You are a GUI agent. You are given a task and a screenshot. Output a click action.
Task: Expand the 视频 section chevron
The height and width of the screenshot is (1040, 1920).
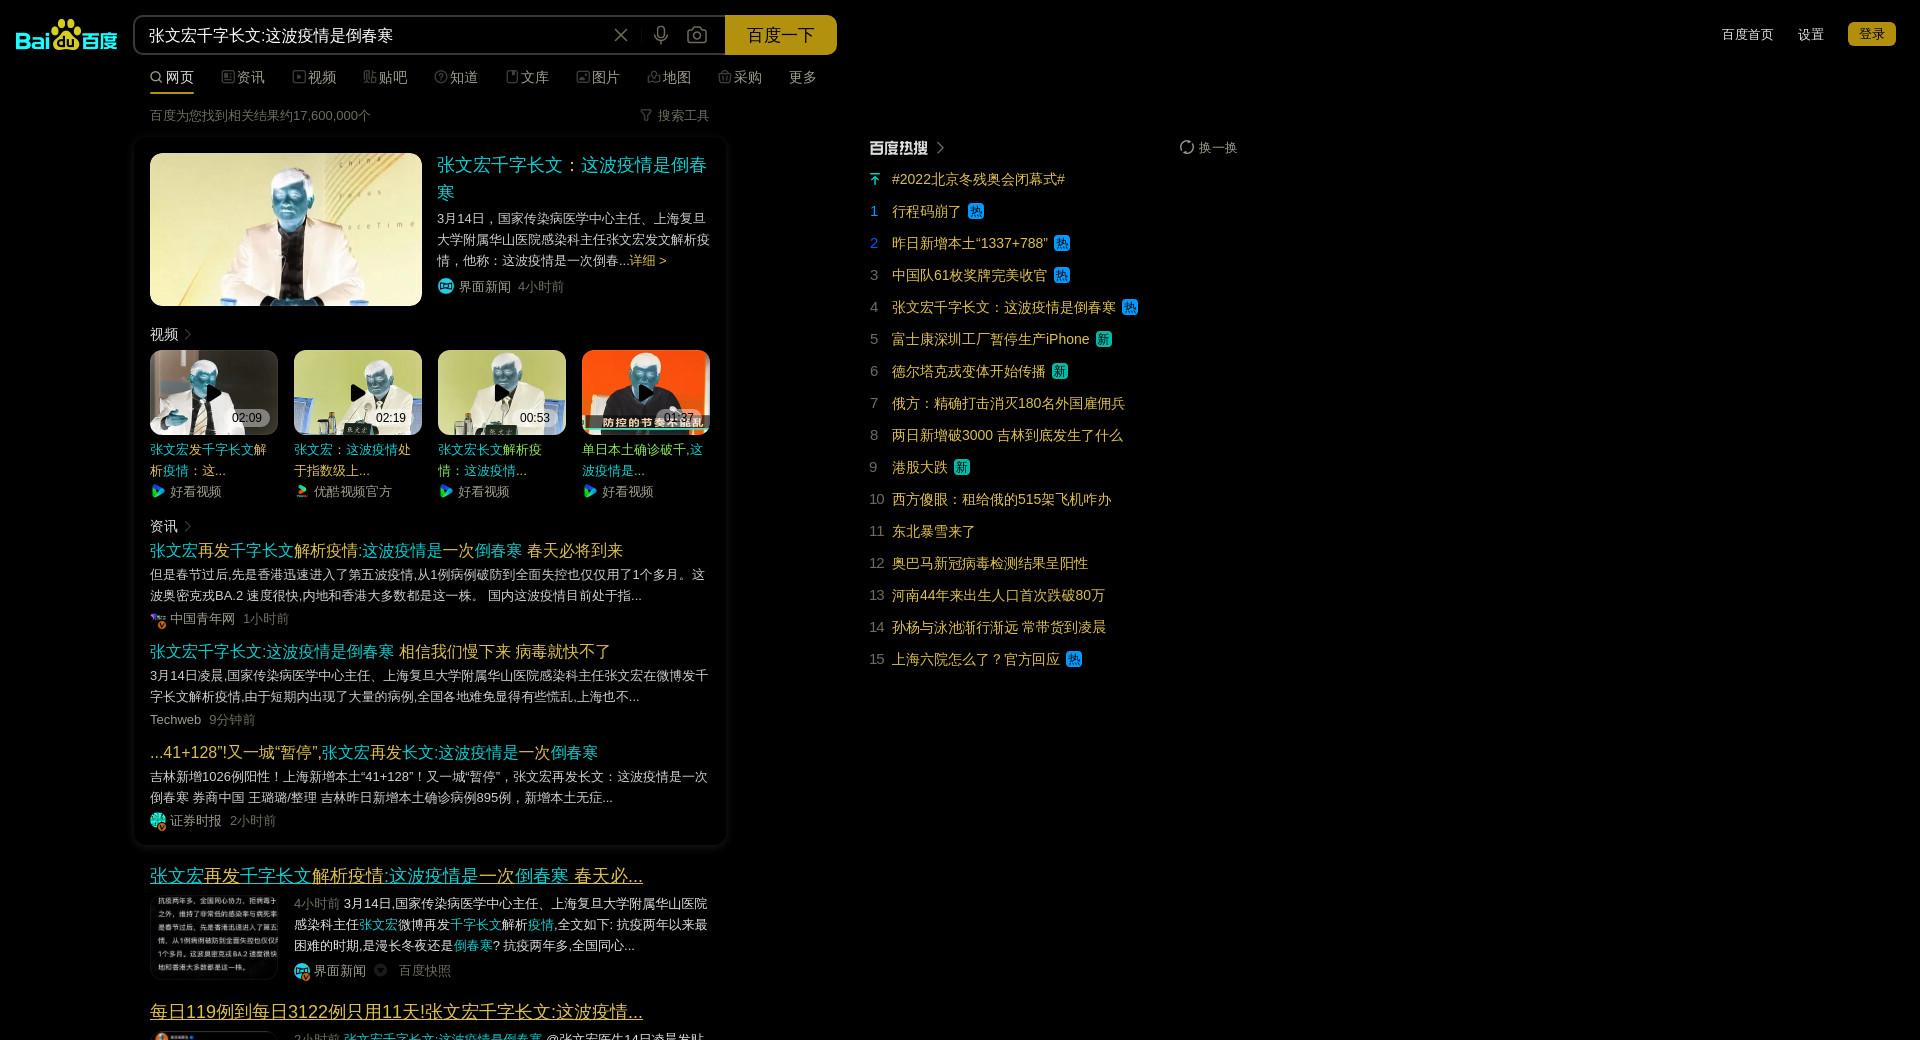pos(188,334)
